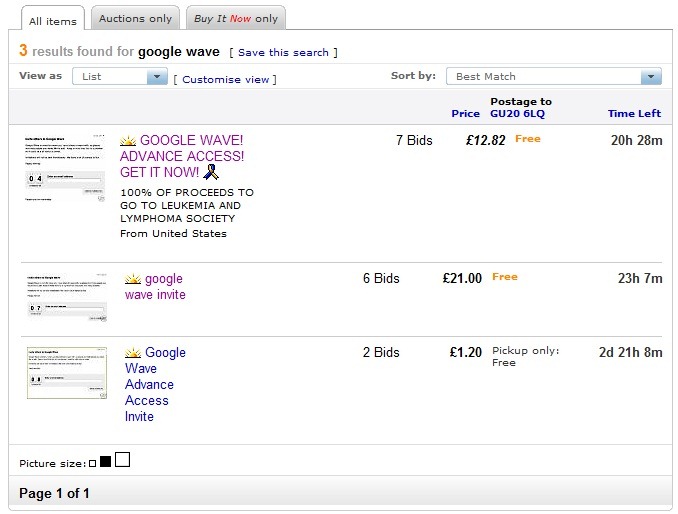Switch to the Buy It Now only tab
The height and width of the screenshot is (514, 678).
click(x=235, y=18)
